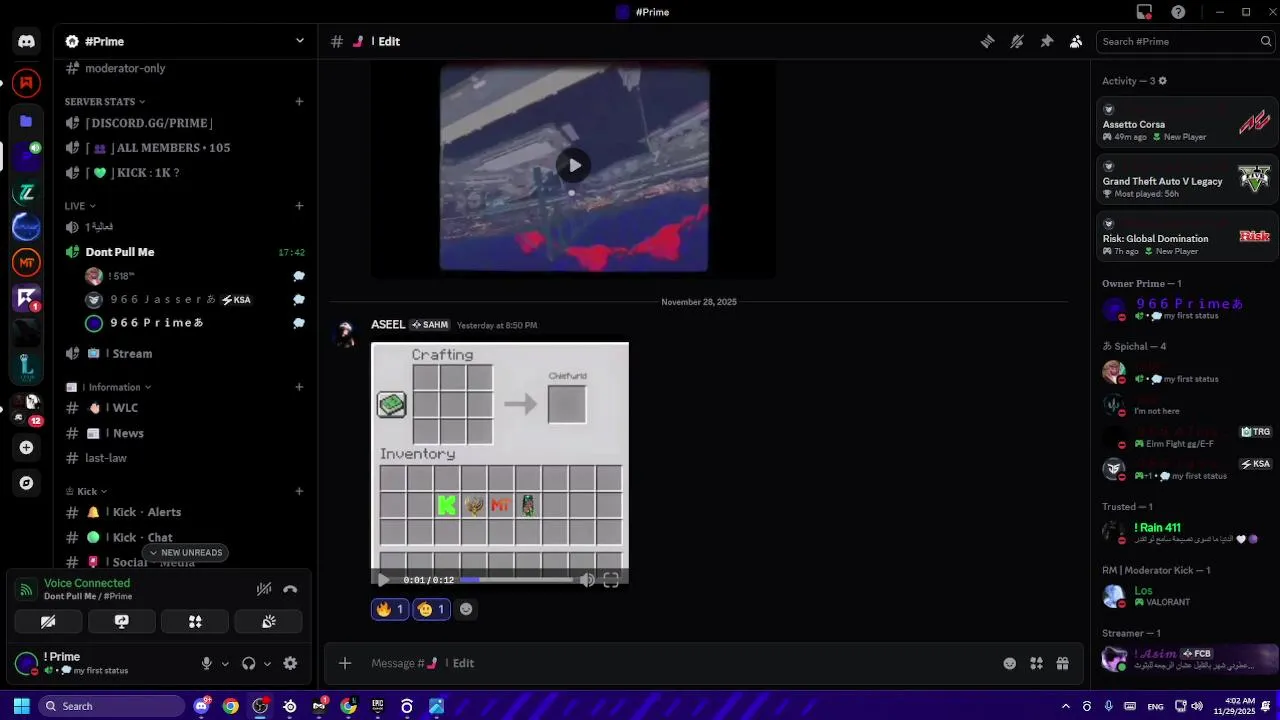Viewport: 1280px width, 720px height.
Task: Open the Windows Start menu
Action: [x=21, y=706]
